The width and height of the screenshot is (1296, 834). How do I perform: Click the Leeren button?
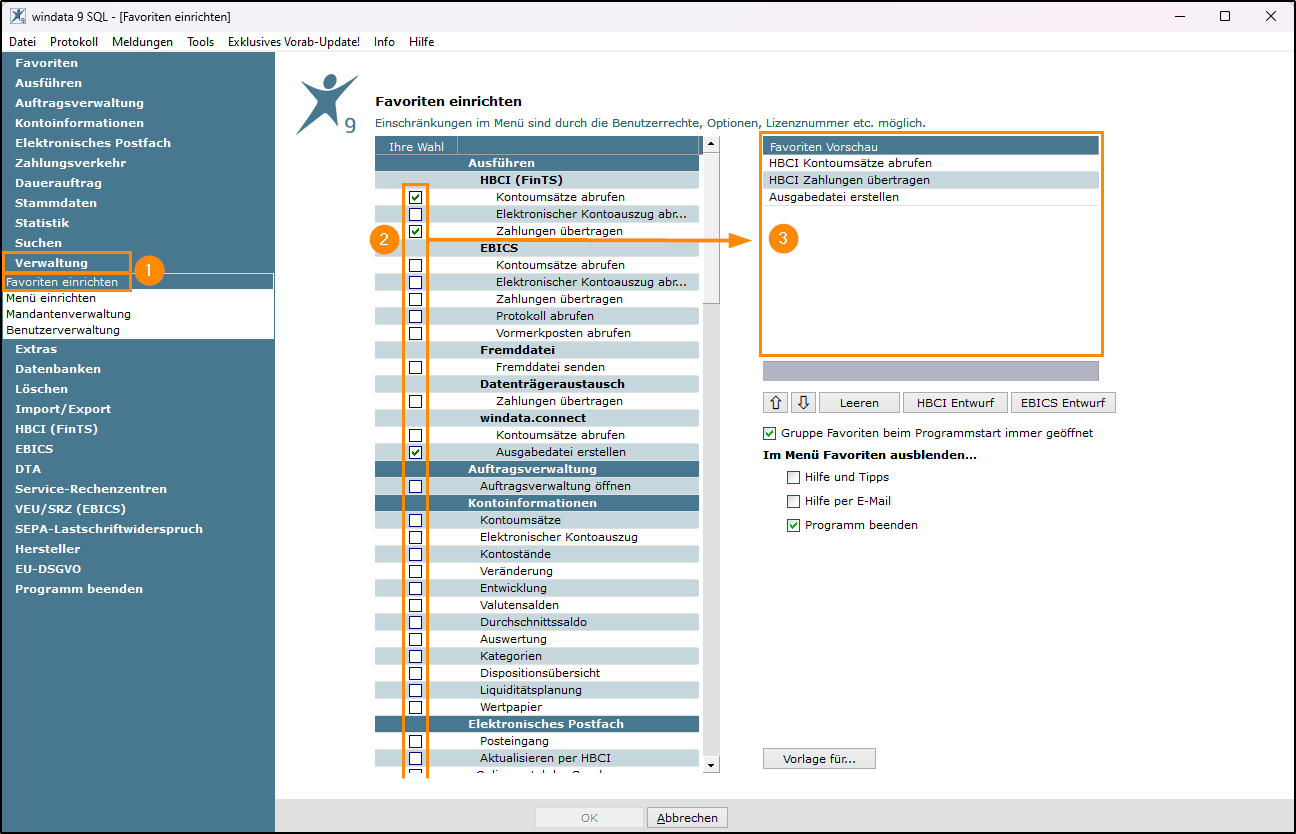[859, 403]
